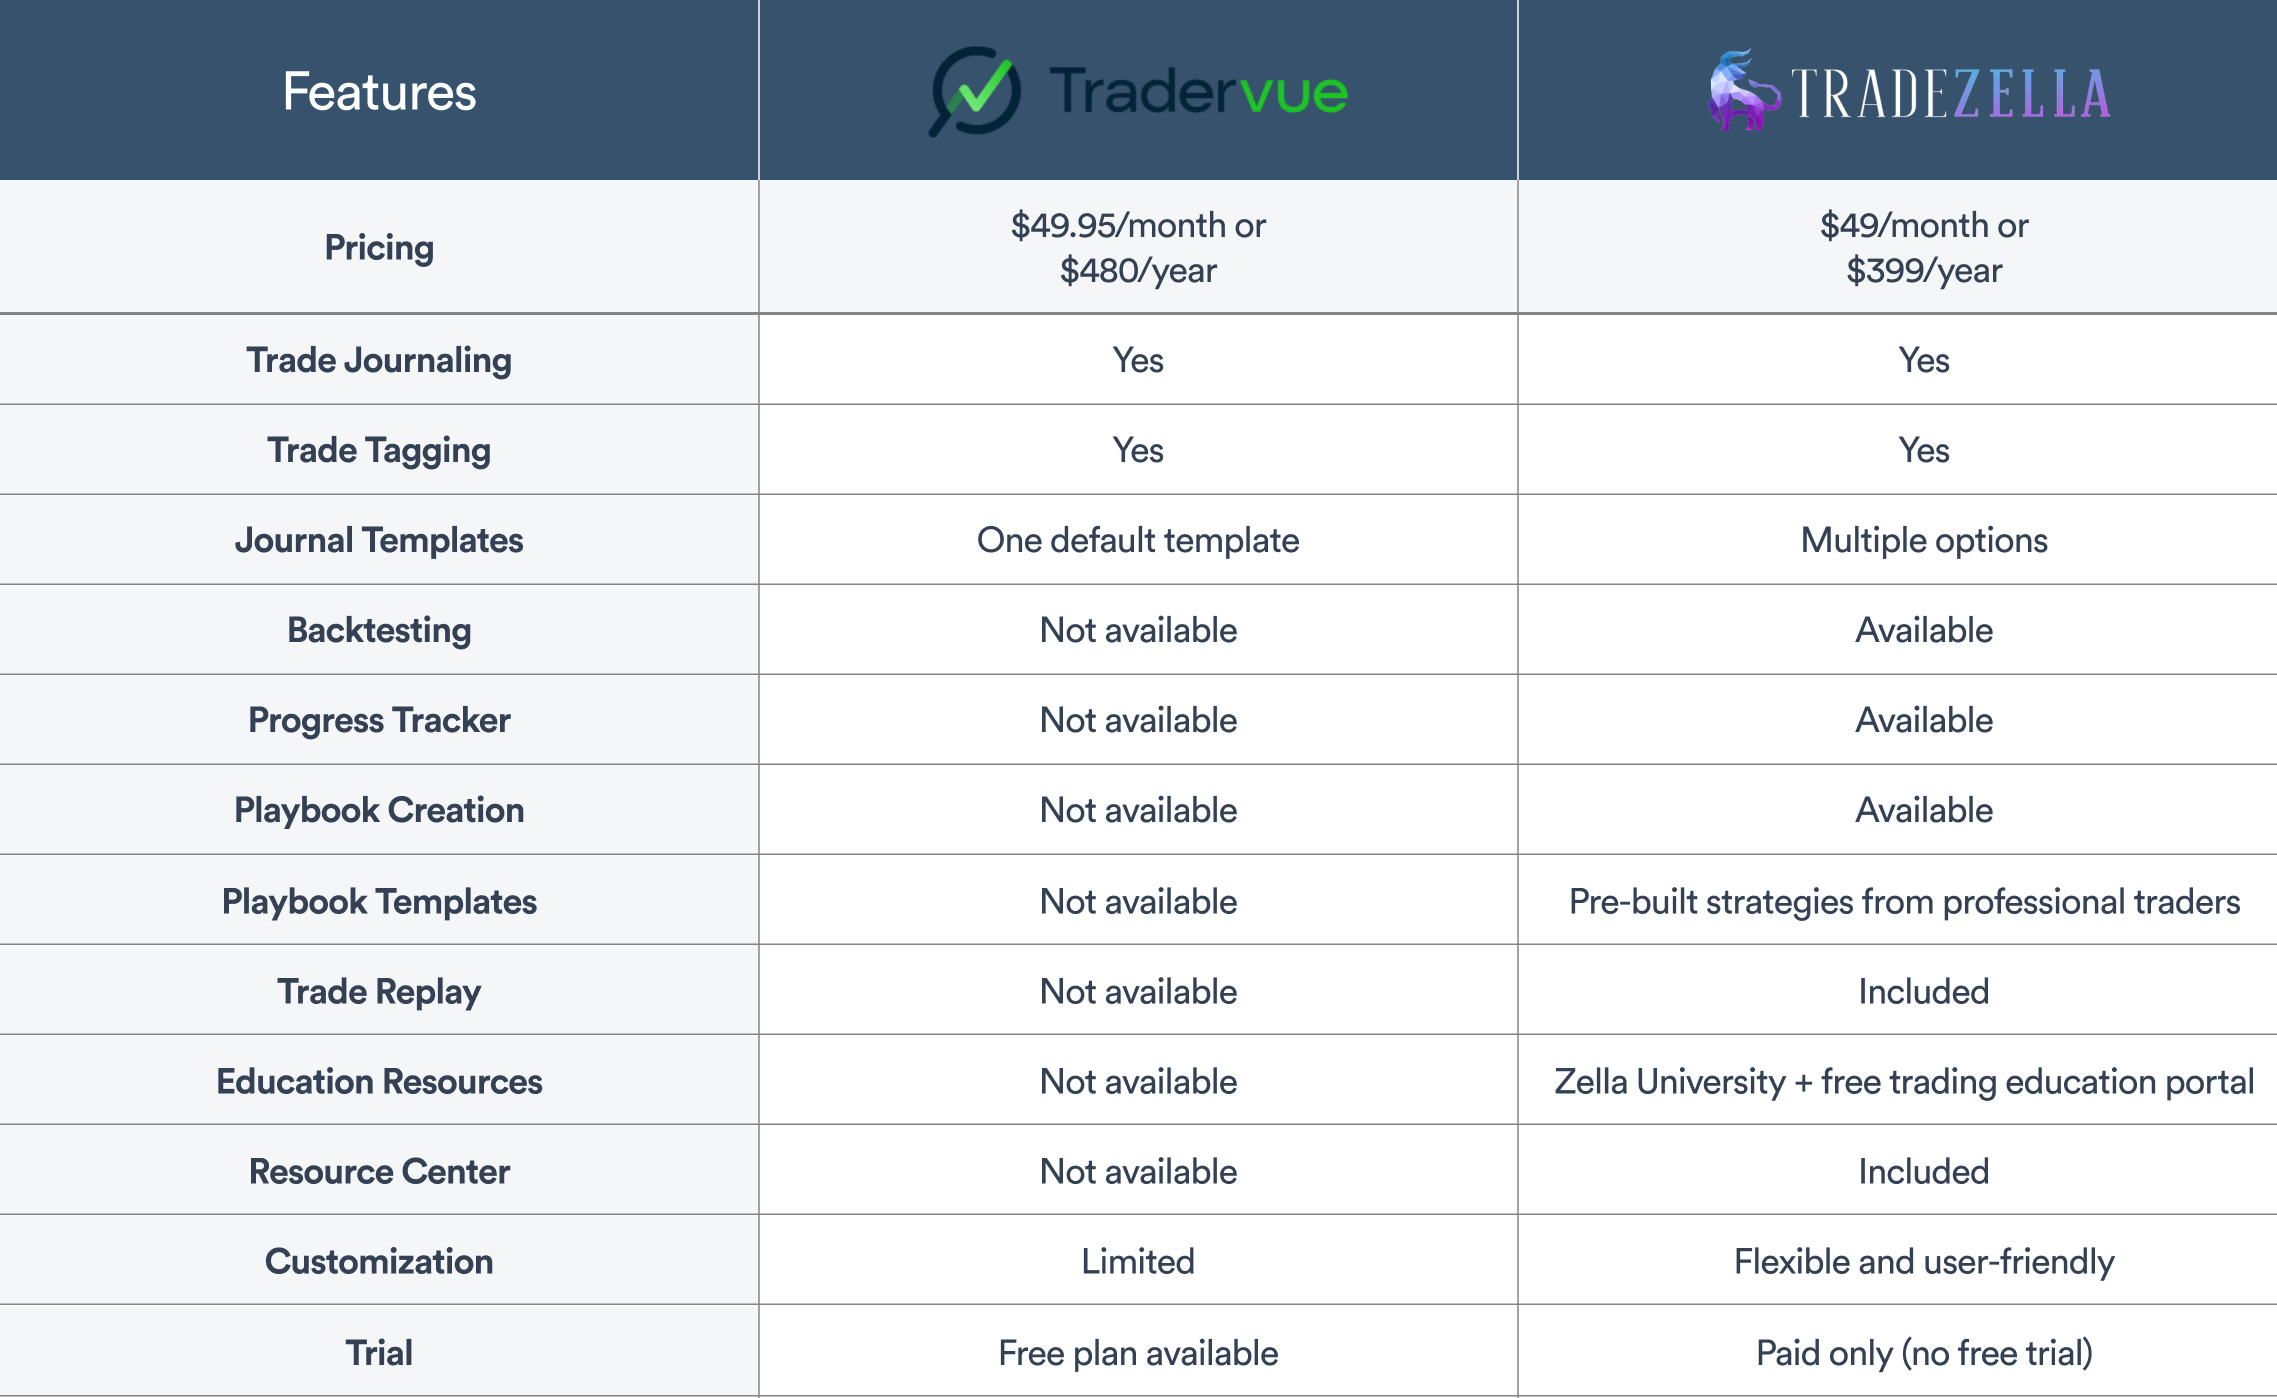The width and height of the screenshot is (2277, 1398).
Task: Click the Trade Journaling row label
Action: coord(379,360)
